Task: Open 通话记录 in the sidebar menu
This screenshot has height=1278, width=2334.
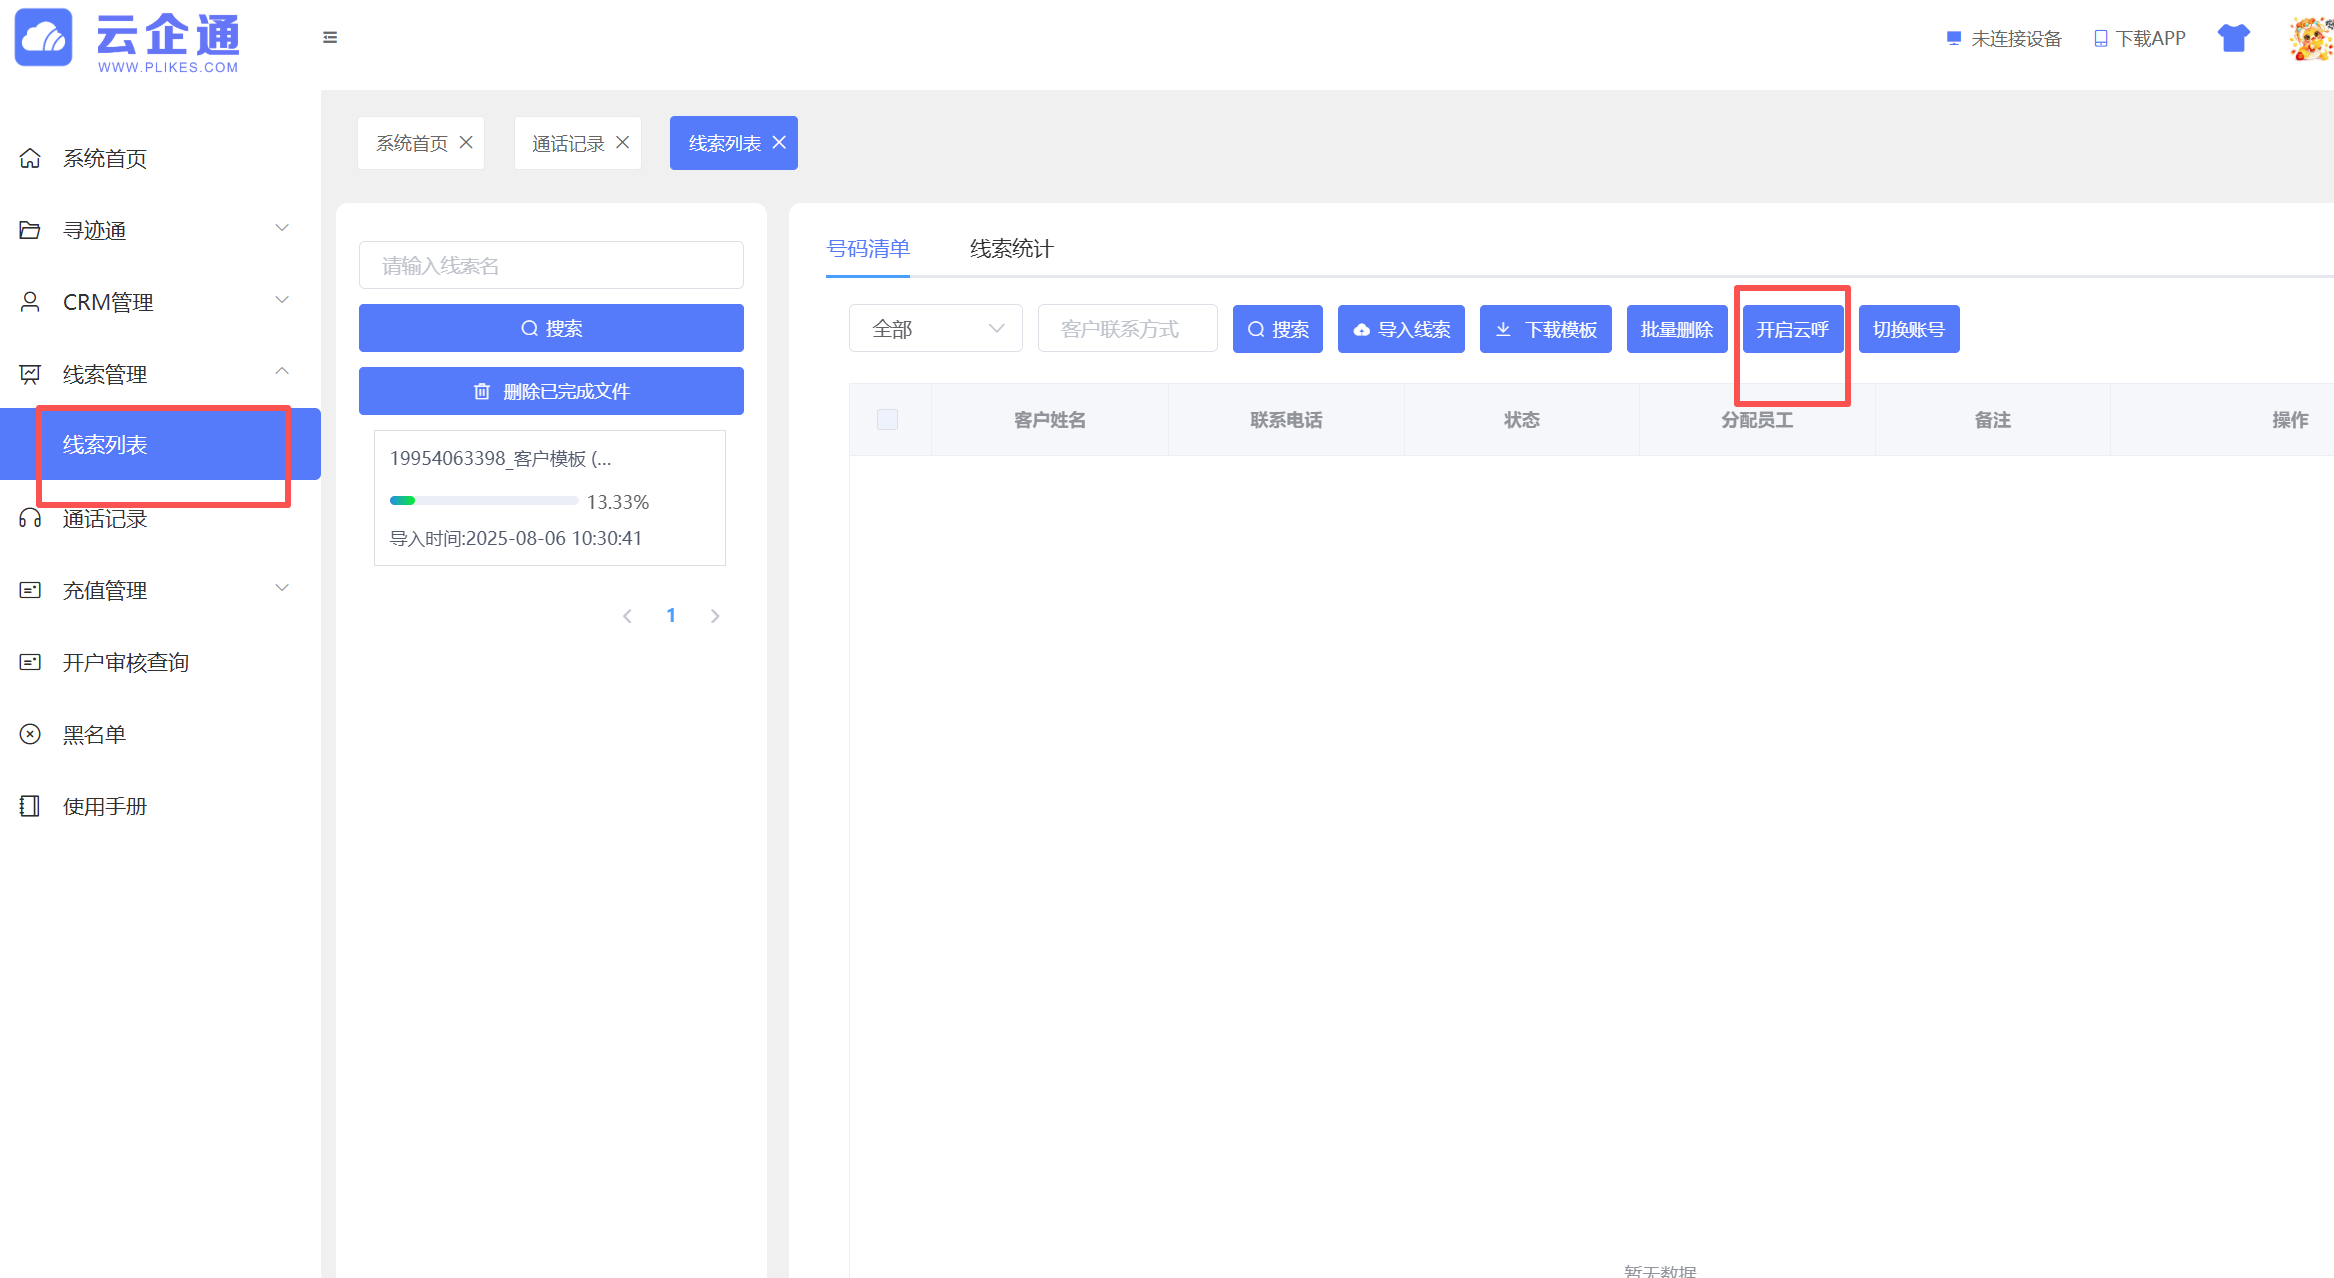Action: pos(105,519)
